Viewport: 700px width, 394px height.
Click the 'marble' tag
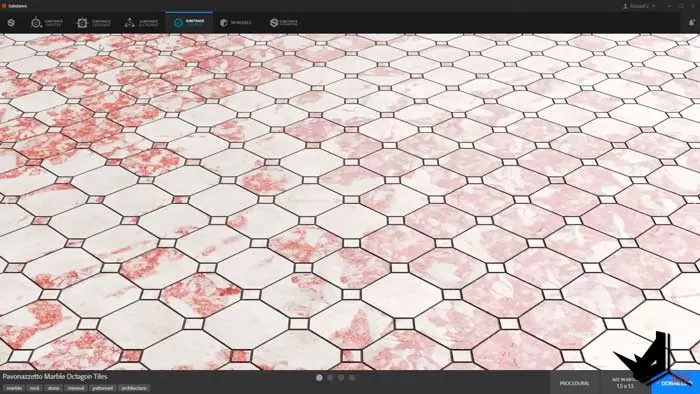click(14, 388)
